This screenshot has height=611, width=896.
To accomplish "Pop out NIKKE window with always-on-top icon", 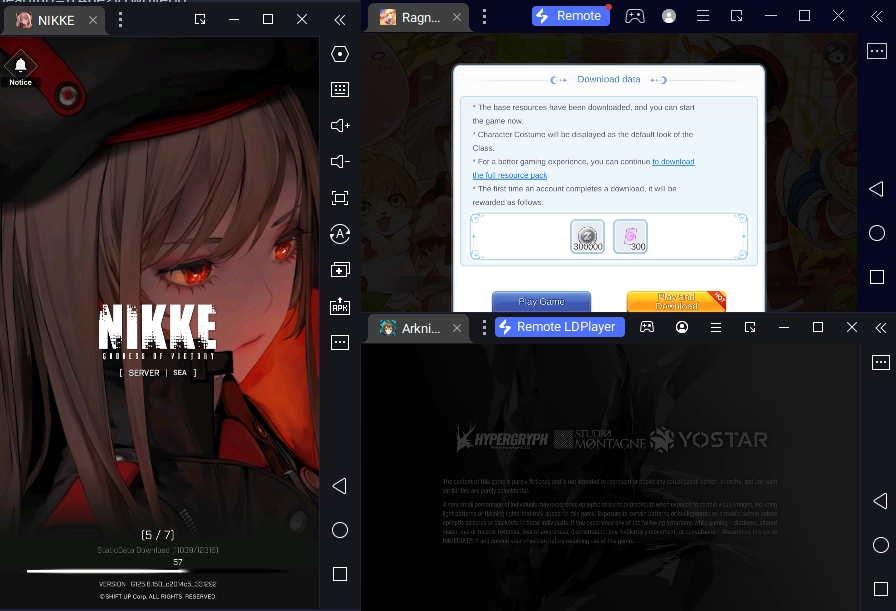I will pos(200,19).
